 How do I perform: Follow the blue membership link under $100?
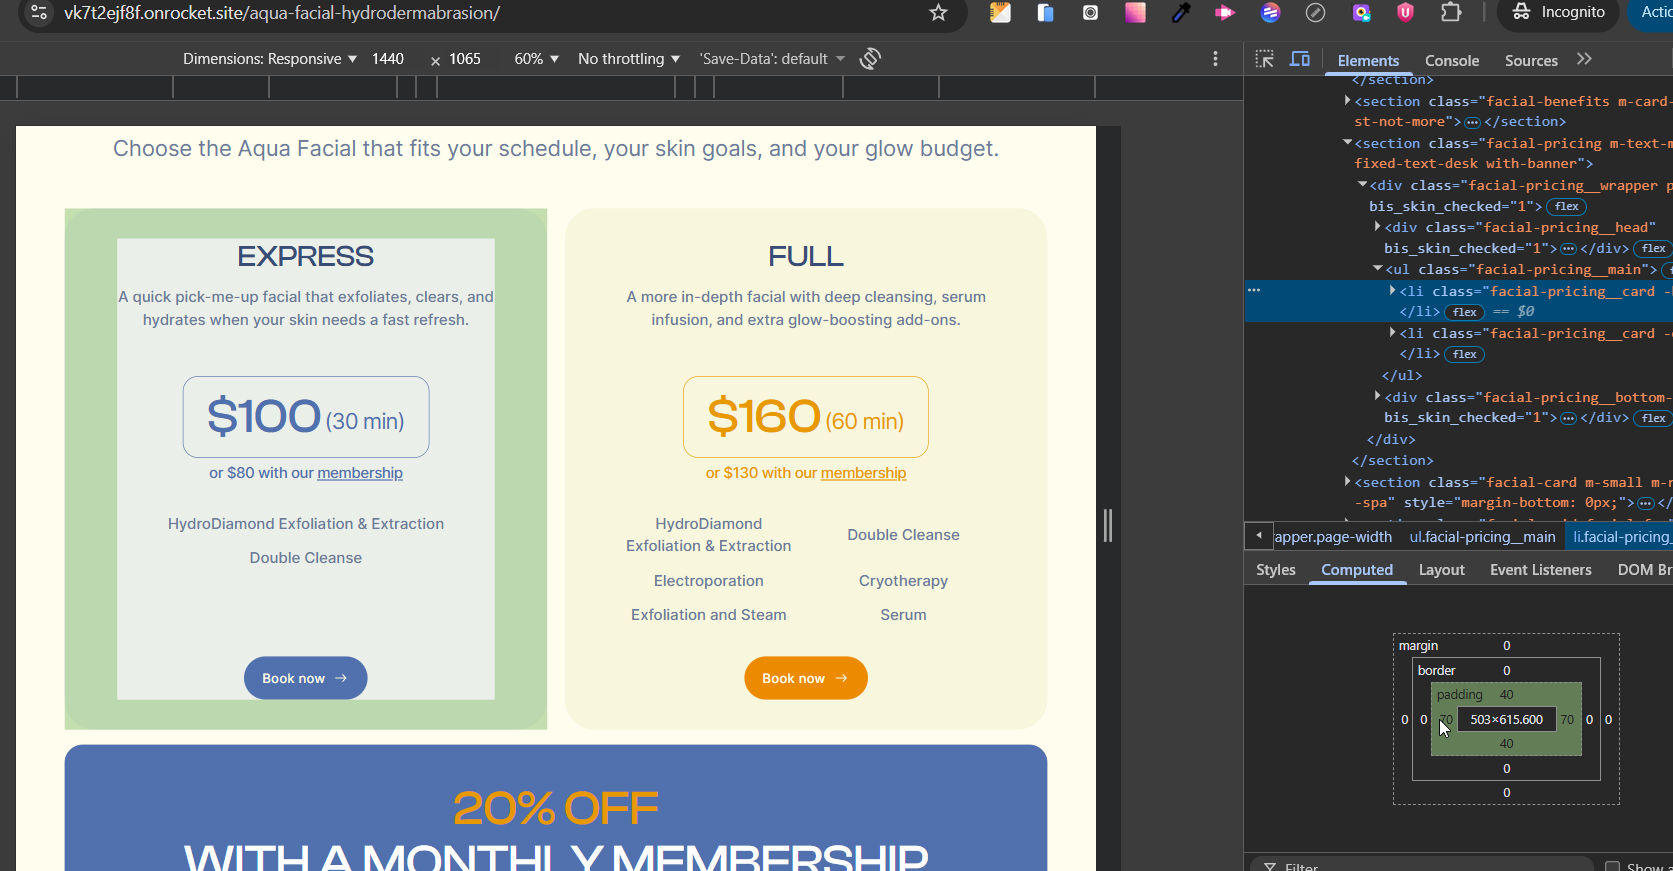click(x=360, y=473)
